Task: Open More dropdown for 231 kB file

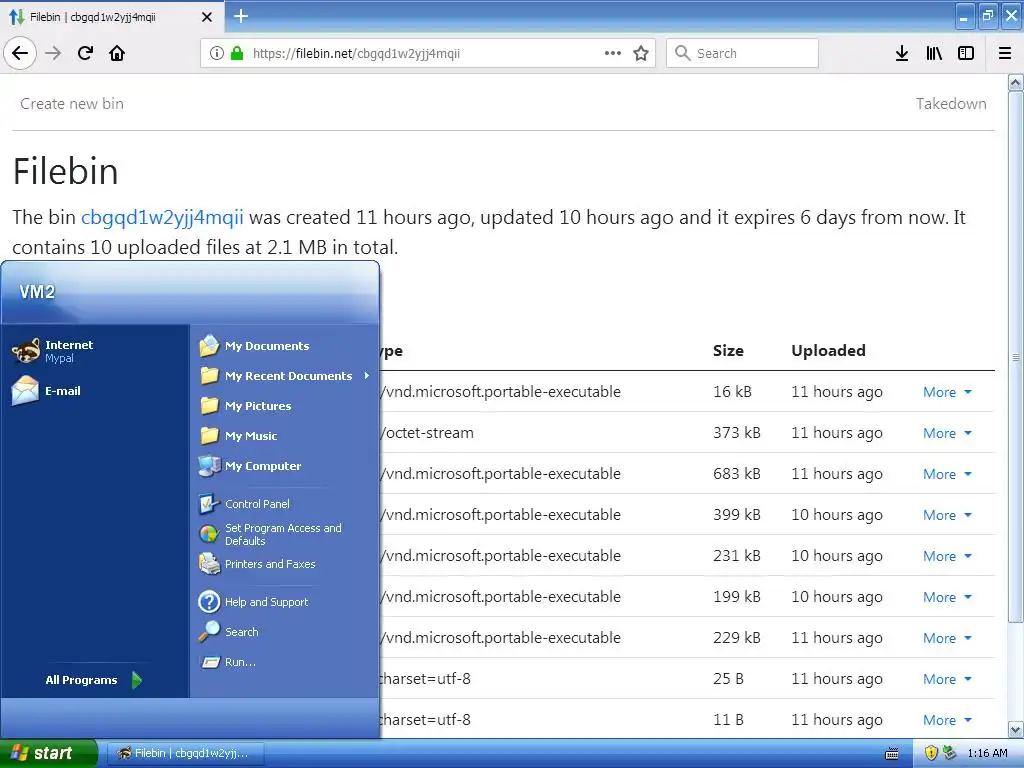Action: coord(947,556)
